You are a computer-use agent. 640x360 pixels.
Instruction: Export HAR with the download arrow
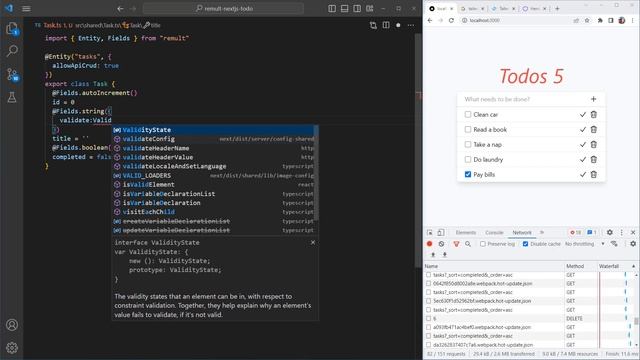click(x=444, y=255)
